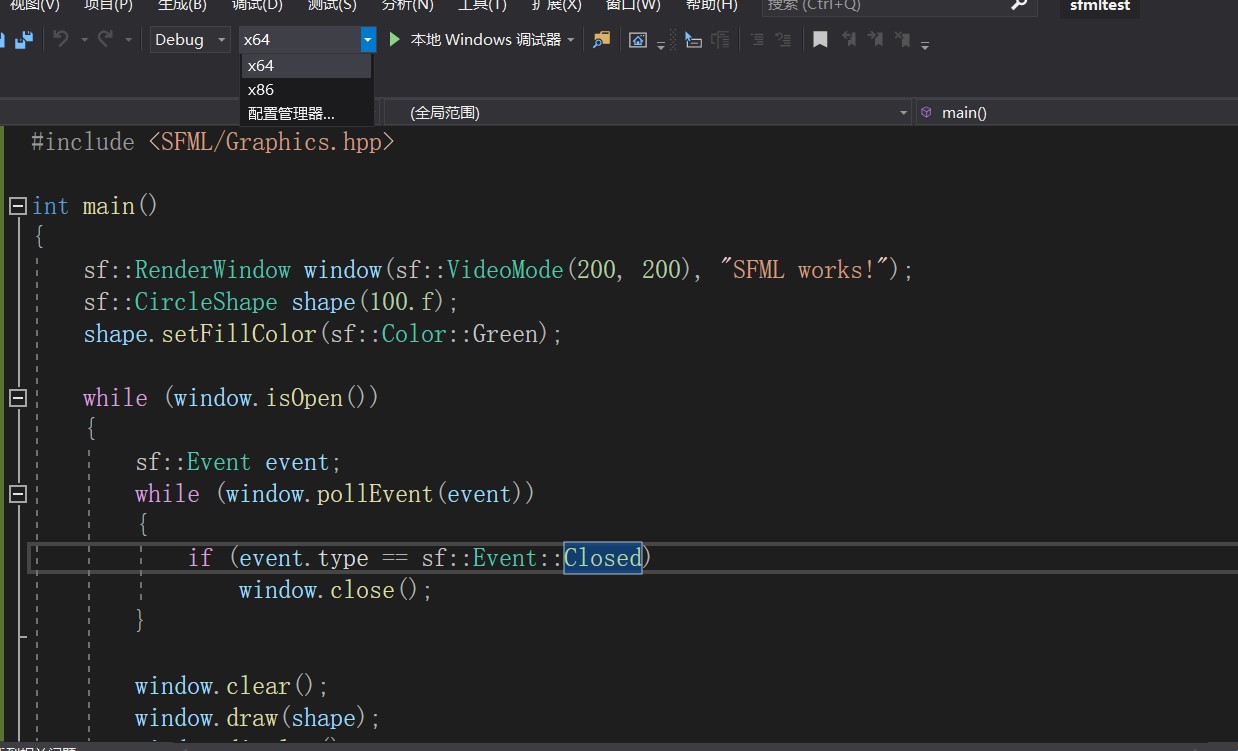
Task: Click the CircleShape type name
Action: point(206,302)
